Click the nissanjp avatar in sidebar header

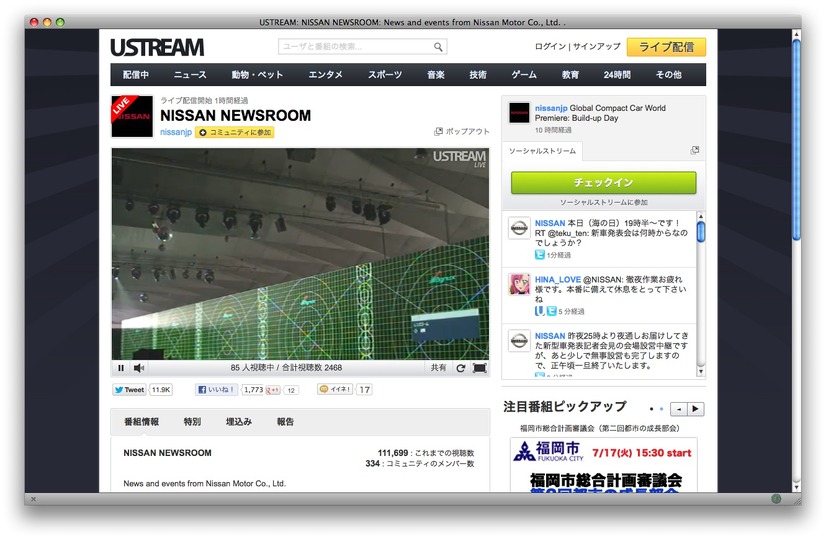click(x=519, y=113)
